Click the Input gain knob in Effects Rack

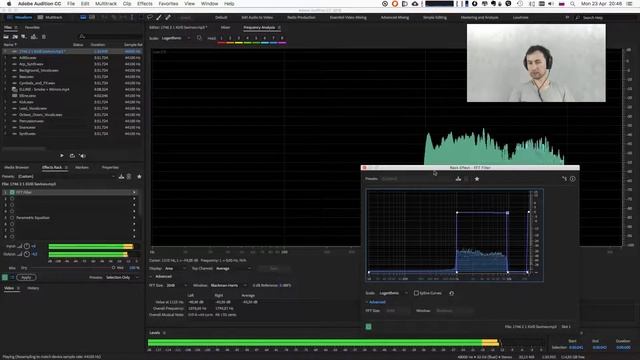(27, 246)
